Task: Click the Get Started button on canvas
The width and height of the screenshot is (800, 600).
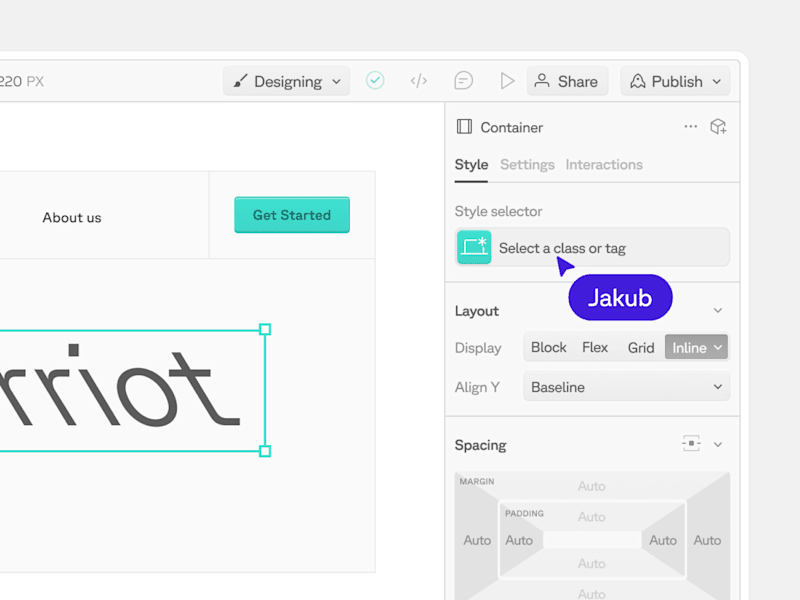Action: (292, 215)
